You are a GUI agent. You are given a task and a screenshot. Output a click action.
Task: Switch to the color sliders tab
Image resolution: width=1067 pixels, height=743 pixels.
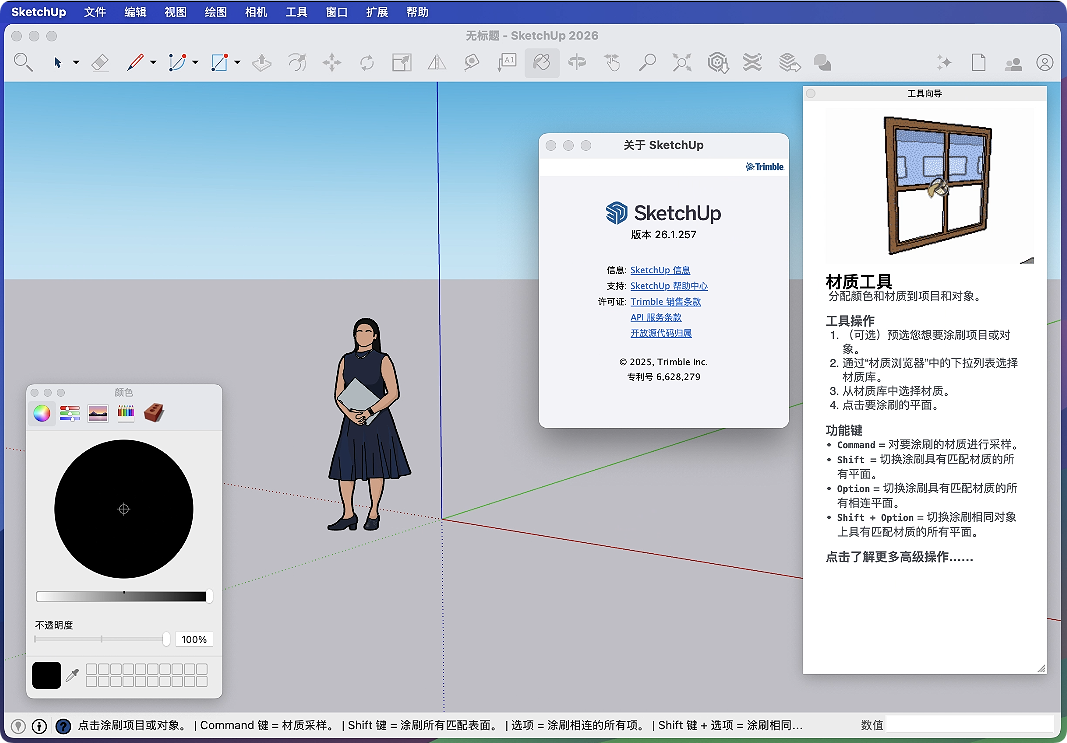click(x=69, y=413)
